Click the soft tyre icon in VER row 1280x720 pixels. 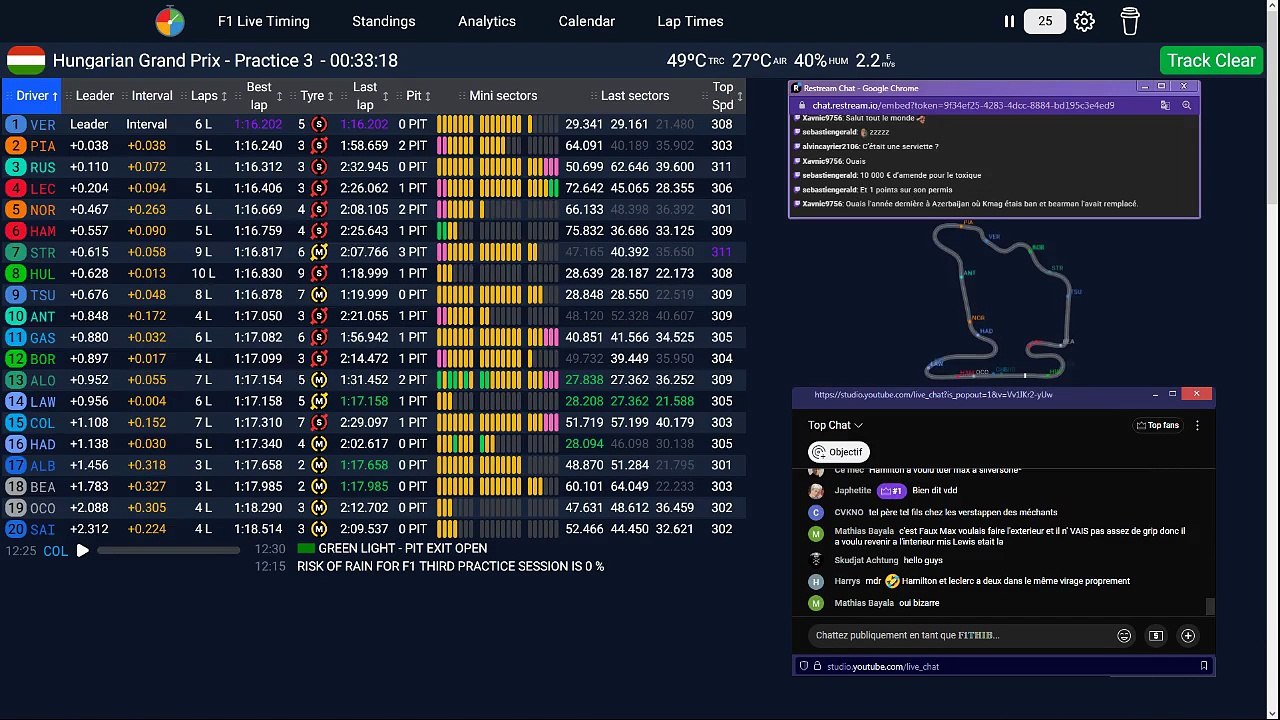coord(319,125)
